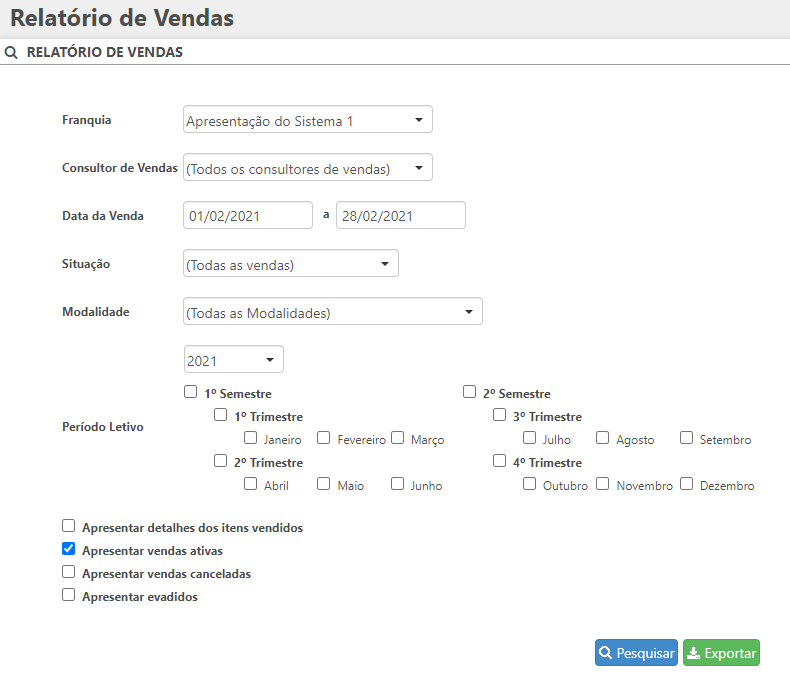Open the 2021 year dropdown
Viewport: 790px width, 674px height.
point(234,360)
